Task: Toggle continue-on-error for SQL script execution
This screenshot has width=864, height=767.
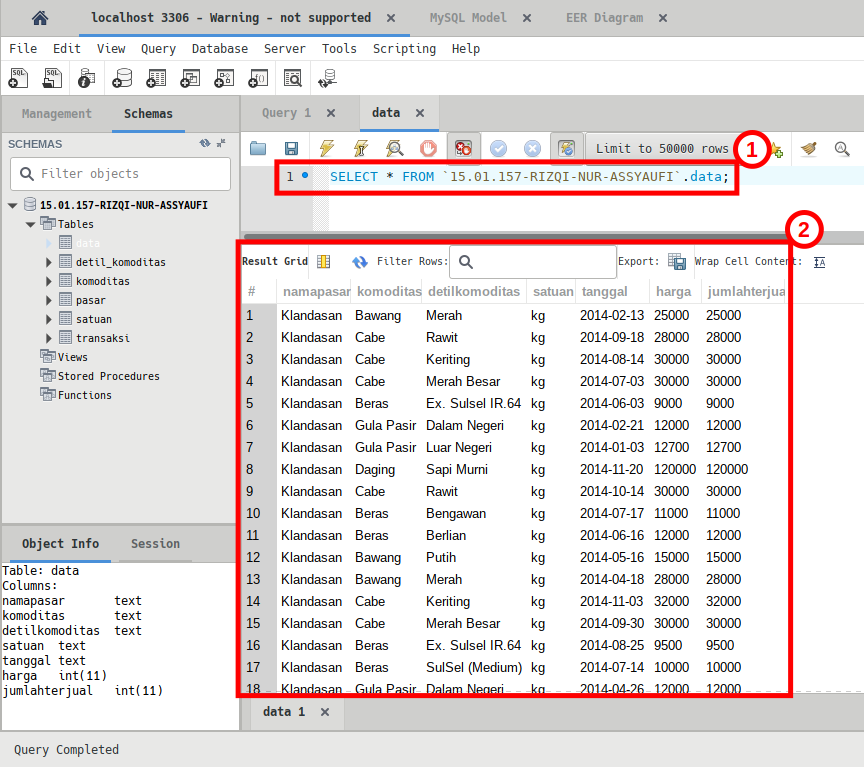Action: tap(463, 148)
